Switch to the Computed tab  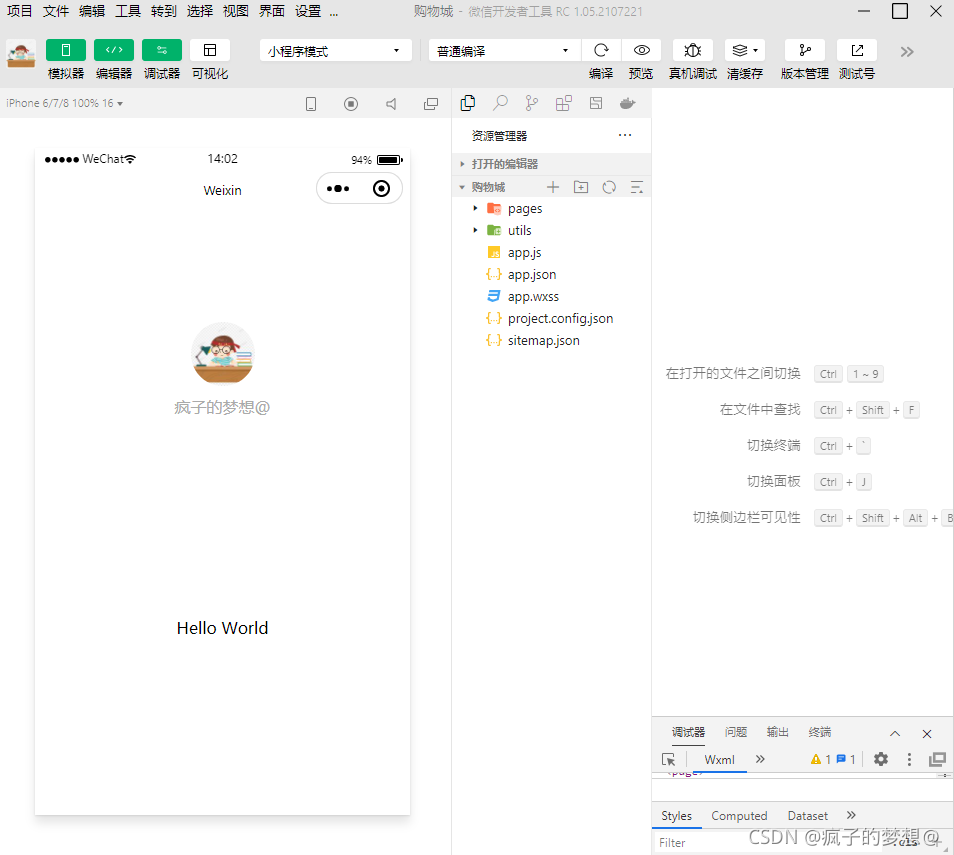(739, 815)
